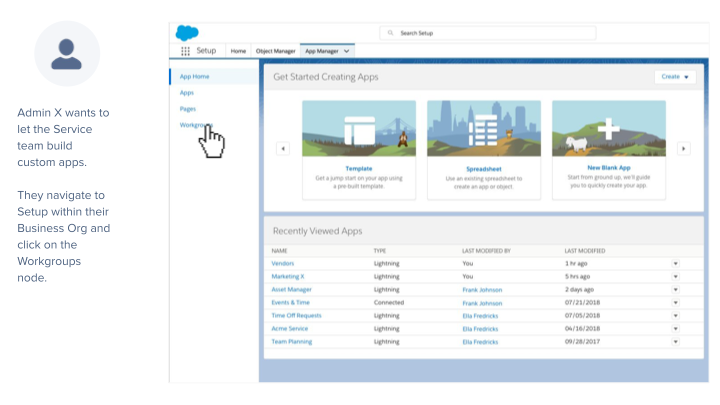Select Workgroups in the left sidebar
The height and width of the screenshot is (405, 720).
pyautogui.click(x=195, y=125)
